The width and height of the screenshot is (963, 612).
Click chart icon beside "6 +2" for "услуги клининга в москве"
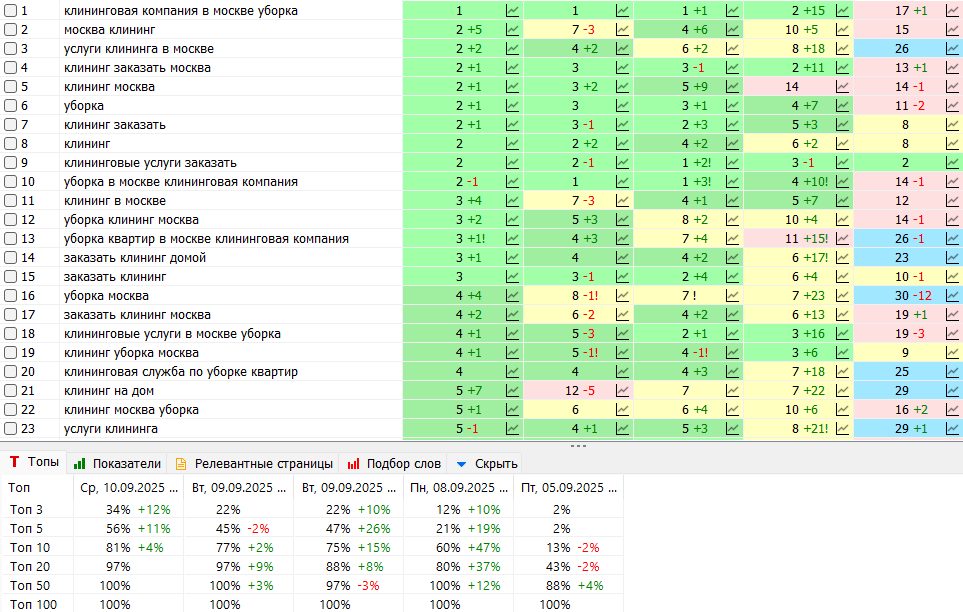[733, 49]
